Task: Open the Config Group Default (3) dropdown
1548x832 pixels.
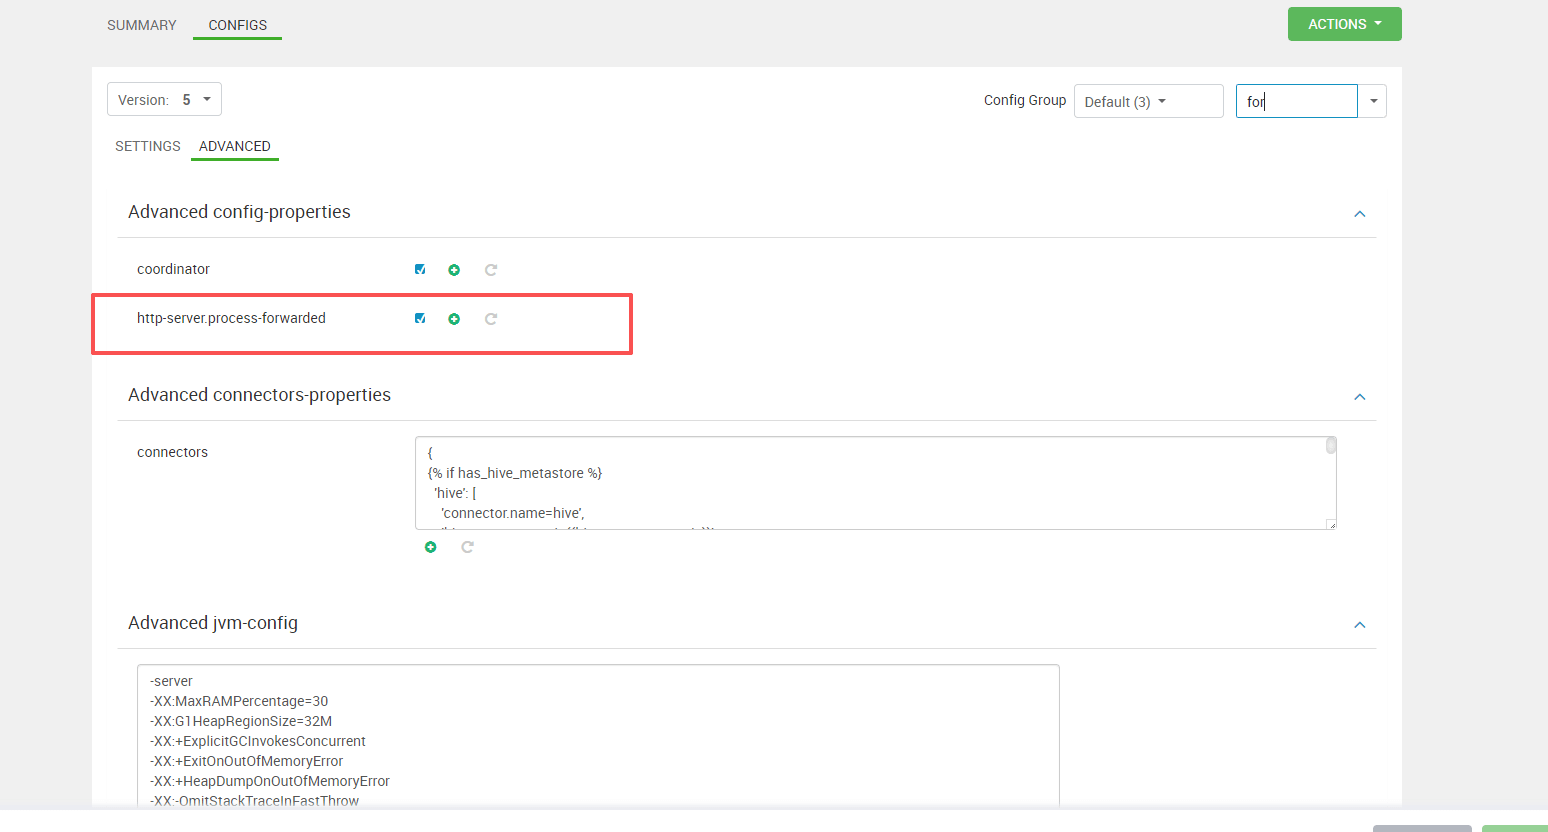Action: click(1147, 102)
